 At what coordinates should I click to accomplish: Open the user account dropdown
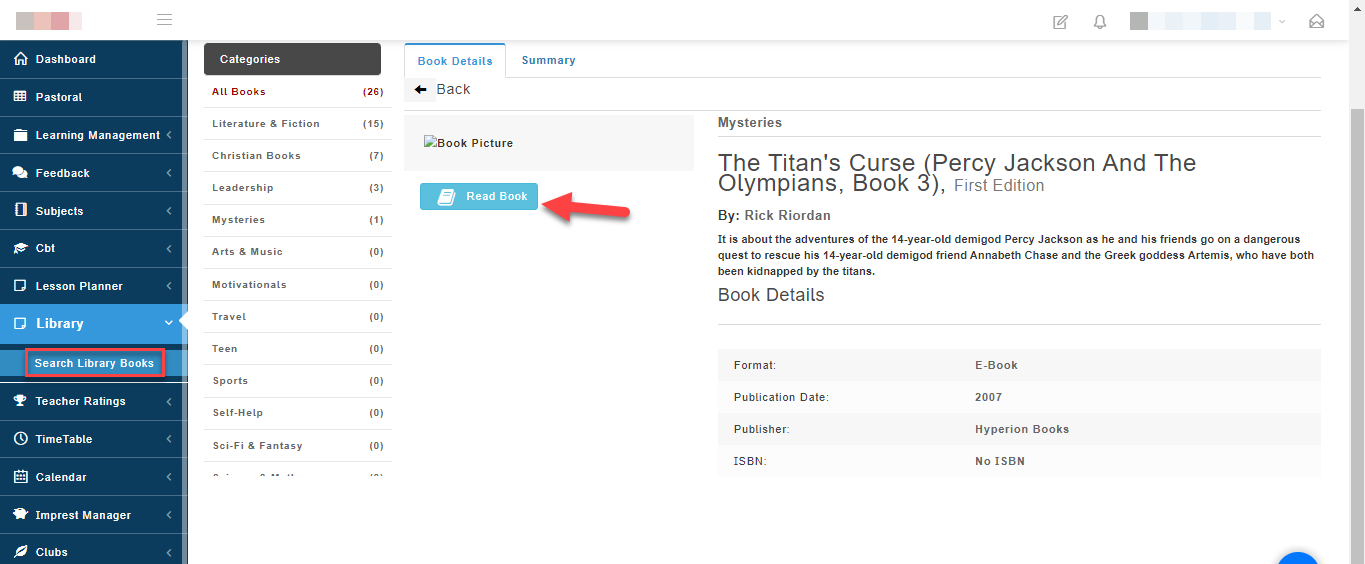point(1207,21)
